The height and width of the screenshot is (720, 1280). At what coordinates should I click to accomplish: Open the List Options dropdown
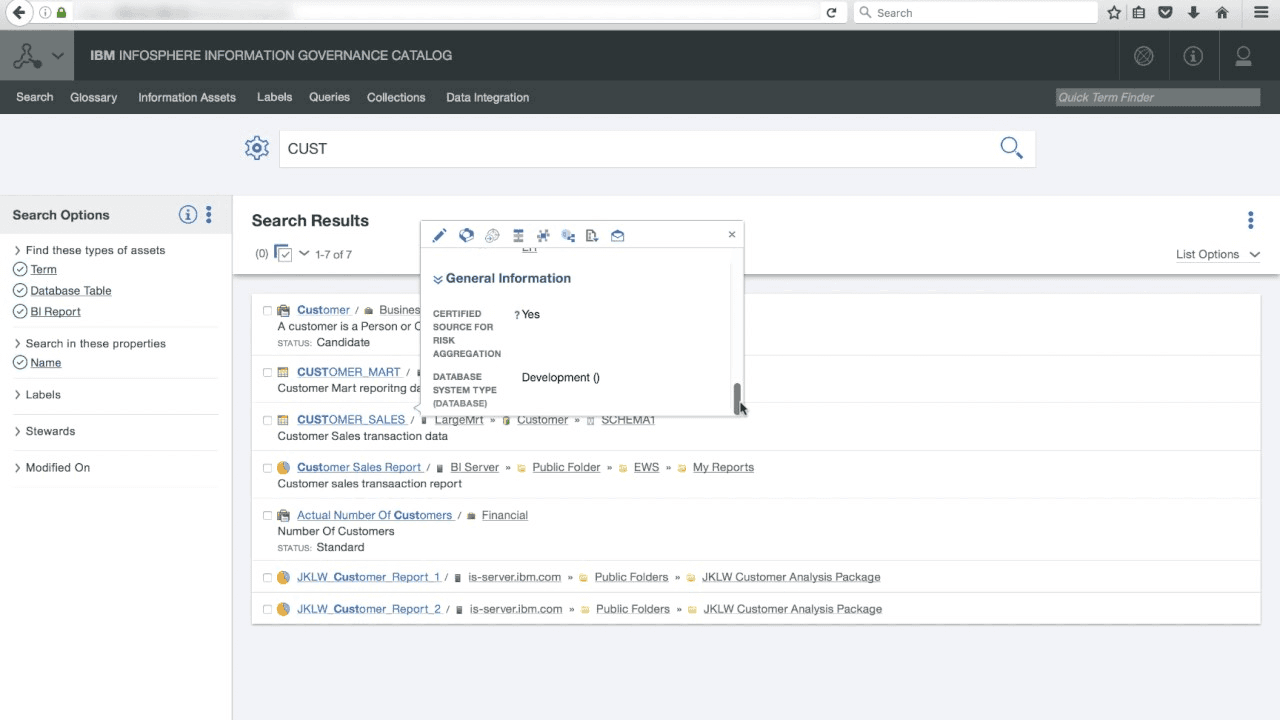1217,254
